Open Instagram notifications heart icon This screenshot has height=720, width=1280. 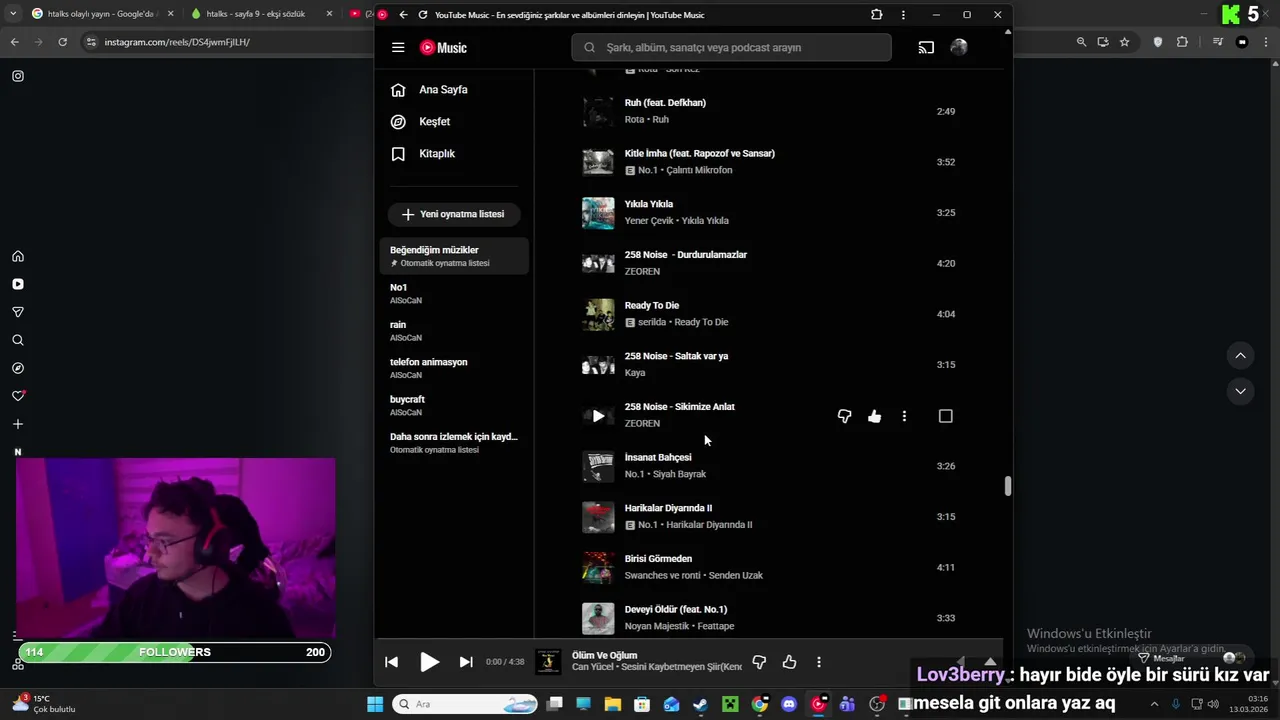coord(18,396)
